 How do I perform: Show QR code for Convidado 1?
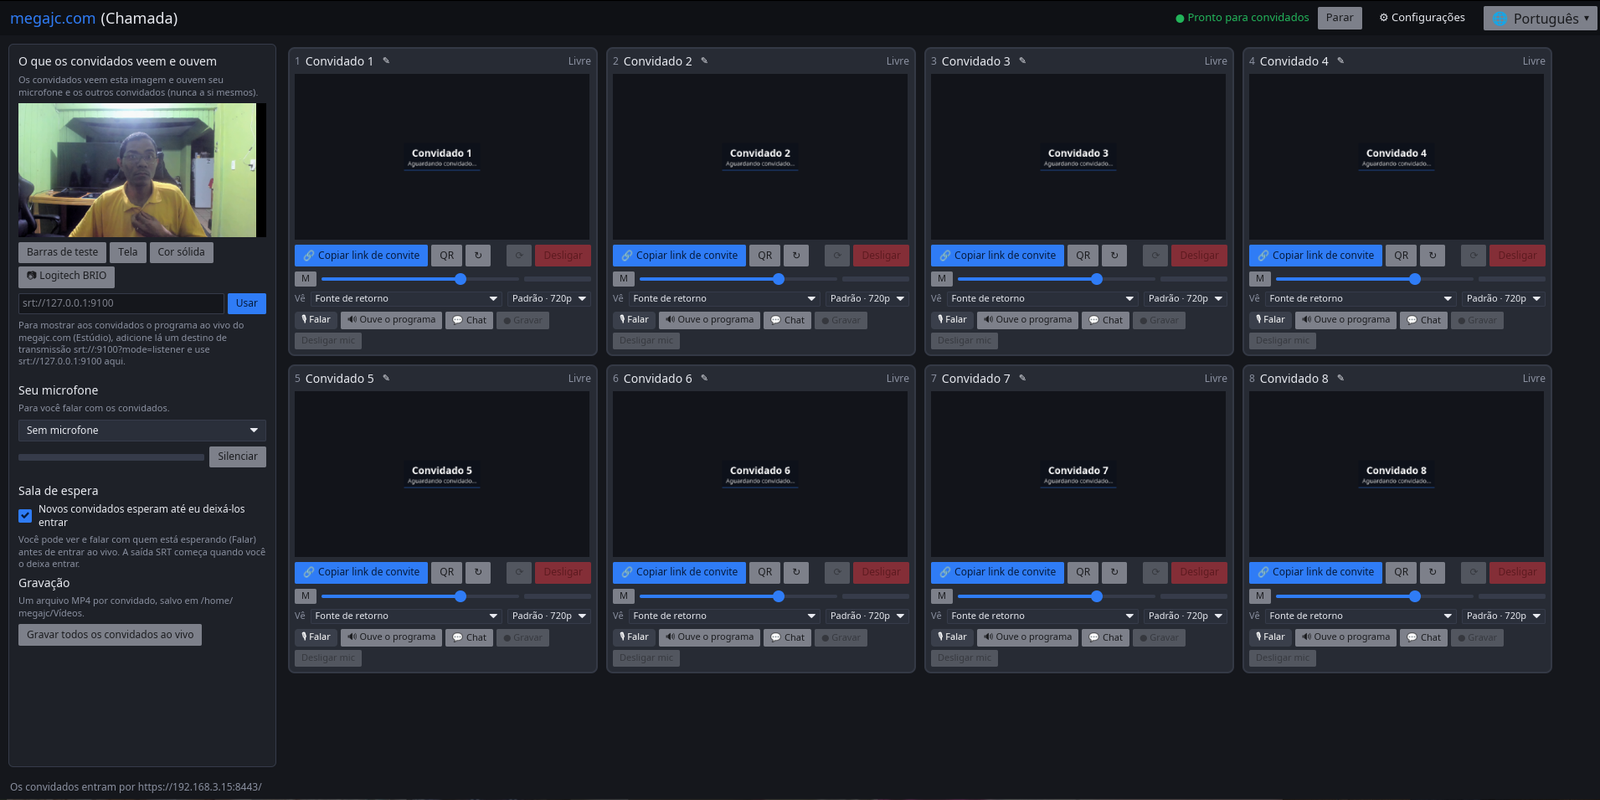coord(447,255)
